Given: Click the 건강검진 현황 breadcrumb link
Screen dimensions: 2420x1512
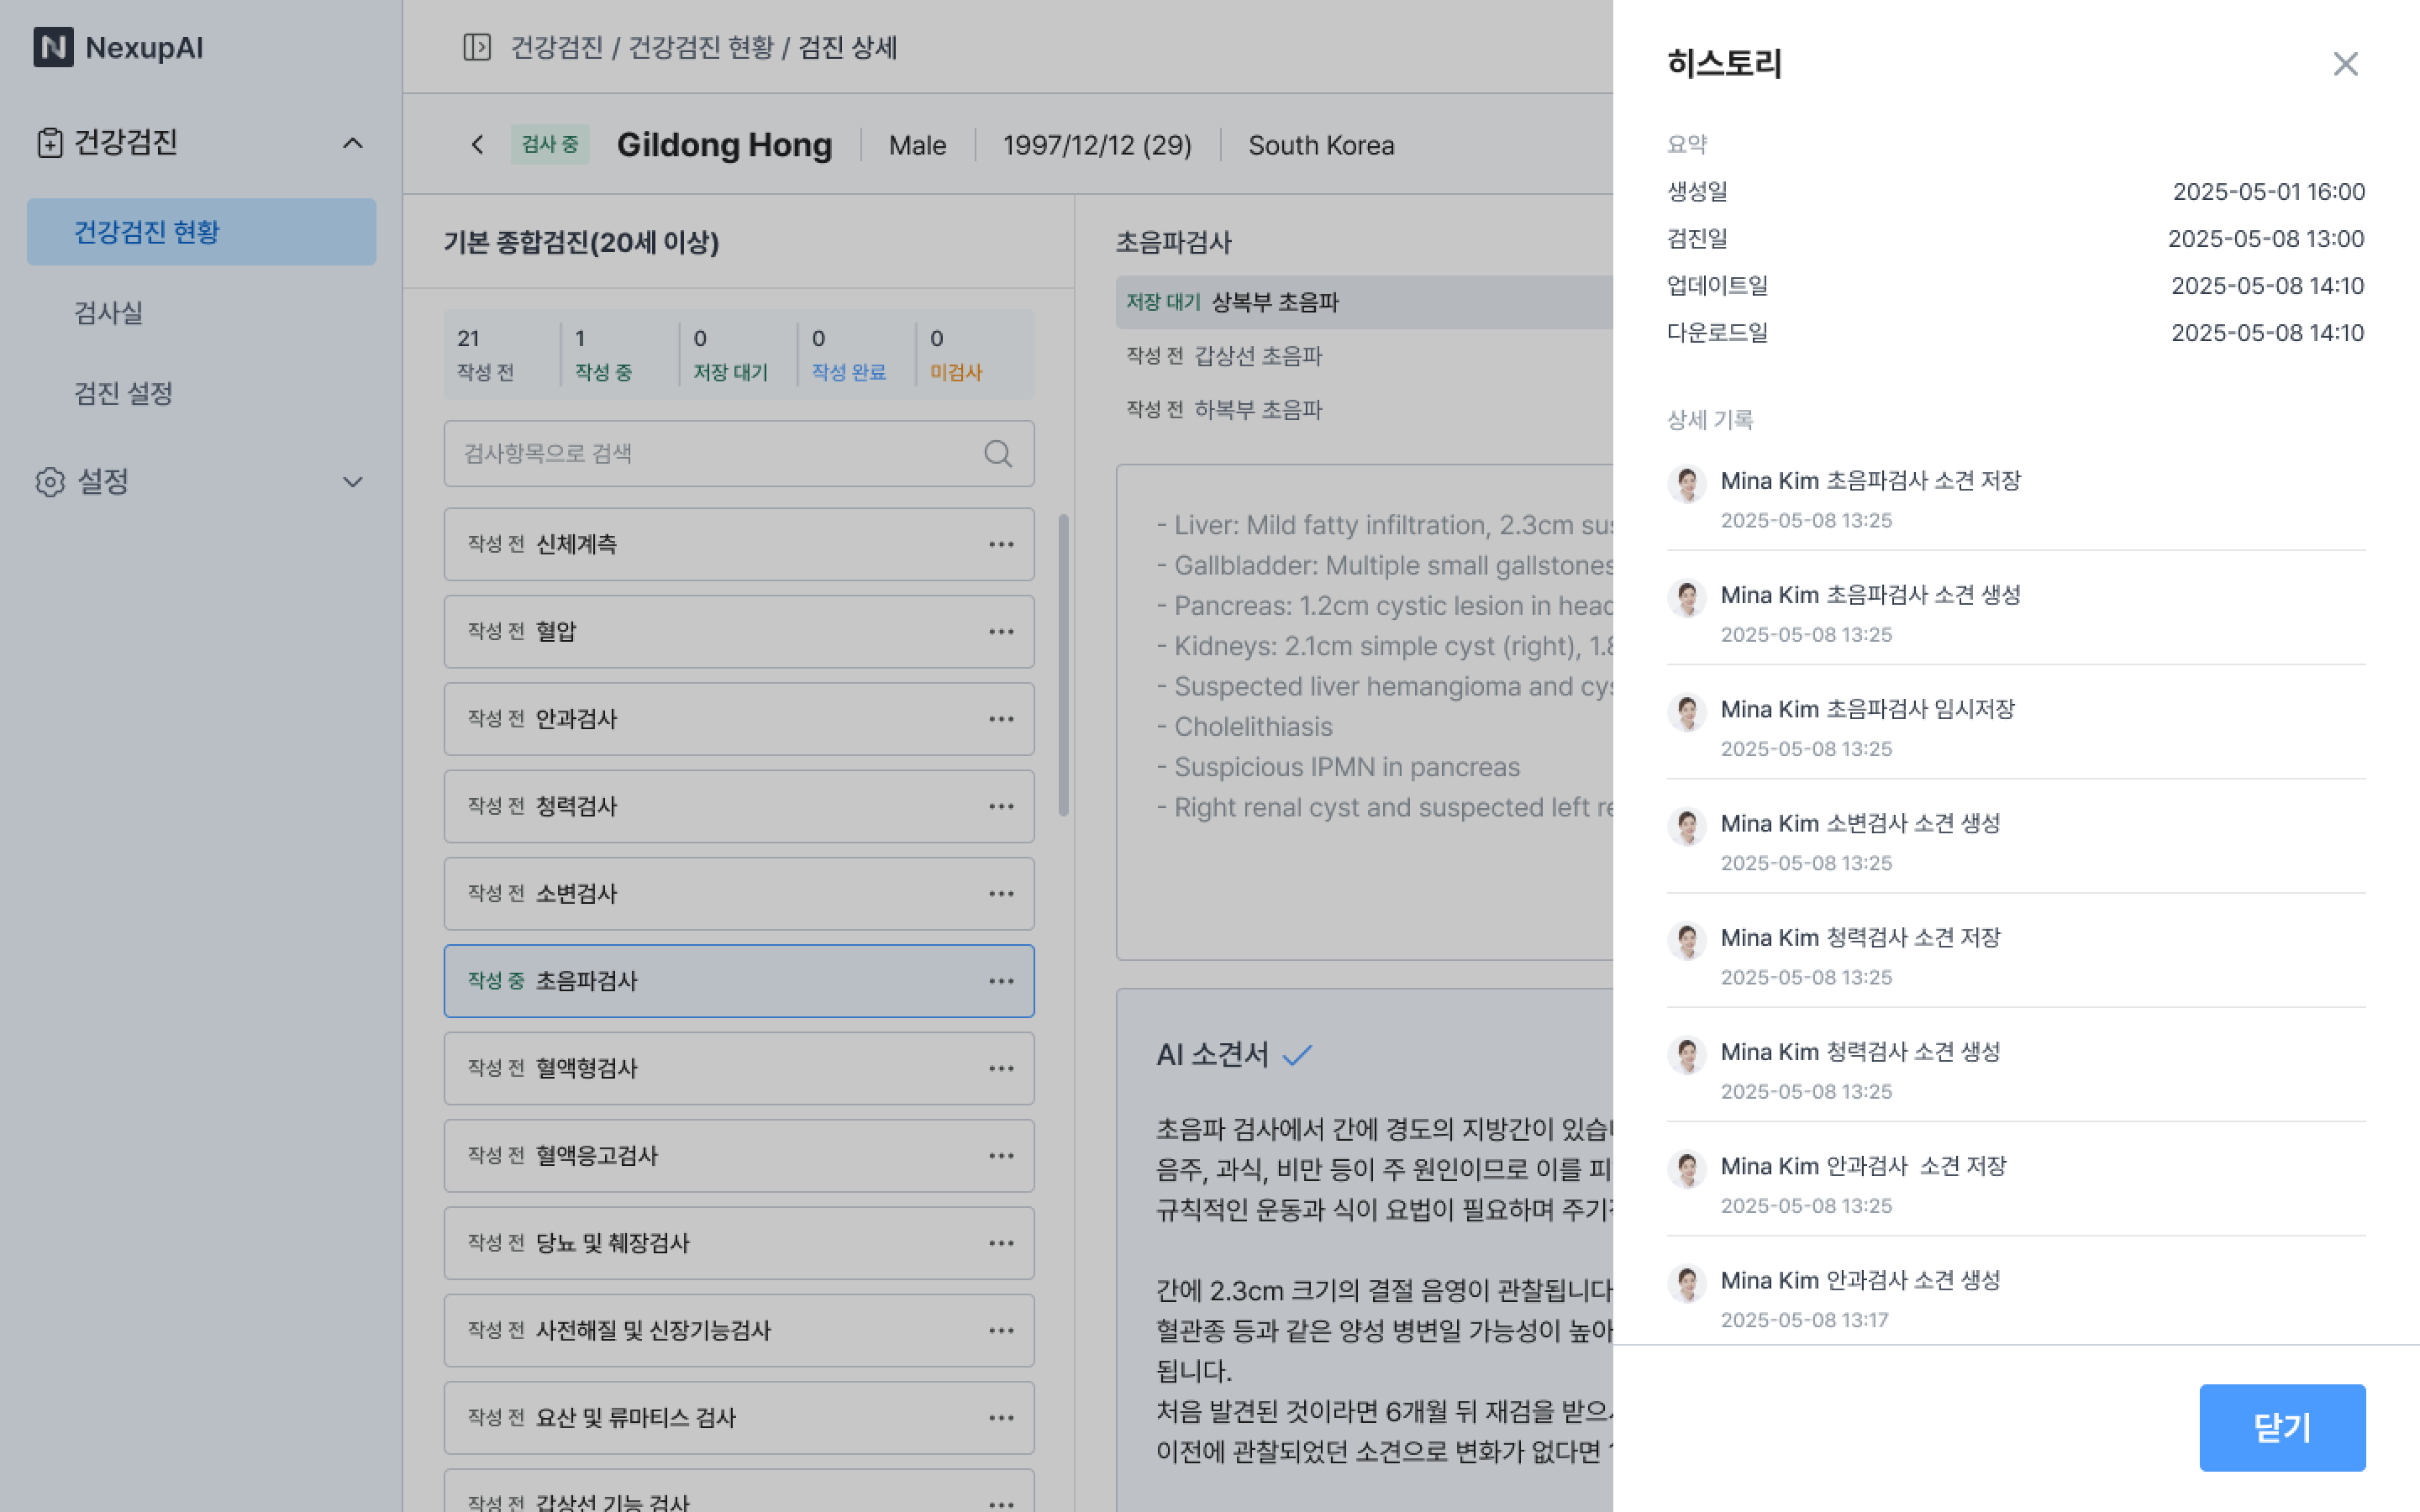Looking at the screenshot, I should click(700, 47).
